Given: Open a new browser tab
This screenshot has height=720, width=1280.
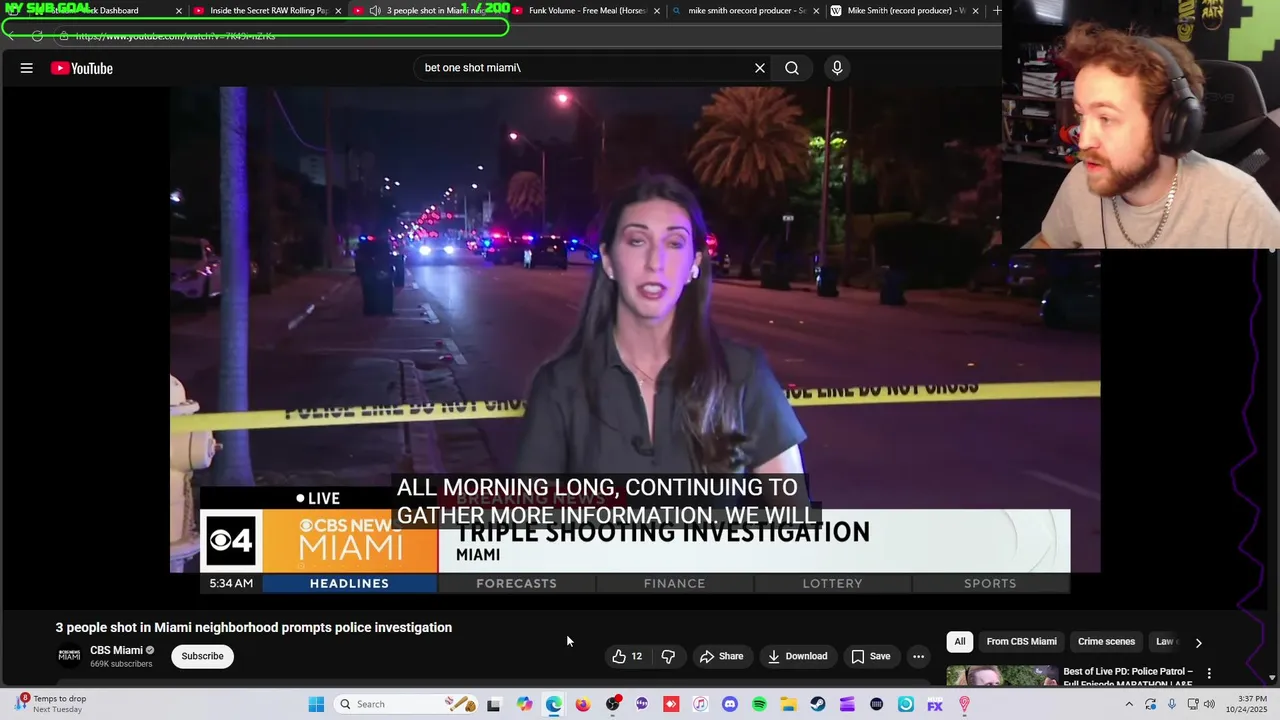Looking at the screenshot, I should (x=997, y=11).
